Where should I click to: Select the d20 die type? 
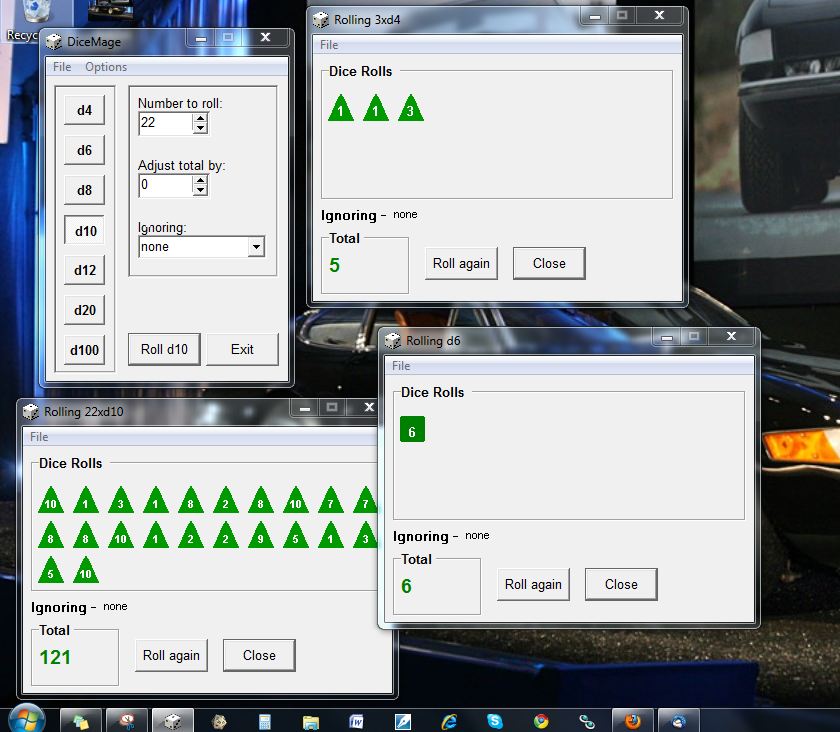[x=84, y=310]
